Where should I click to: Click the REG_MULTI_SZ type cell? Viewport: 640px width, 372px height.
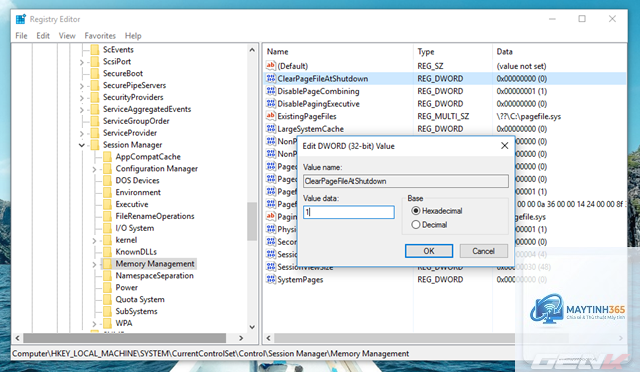443,116
